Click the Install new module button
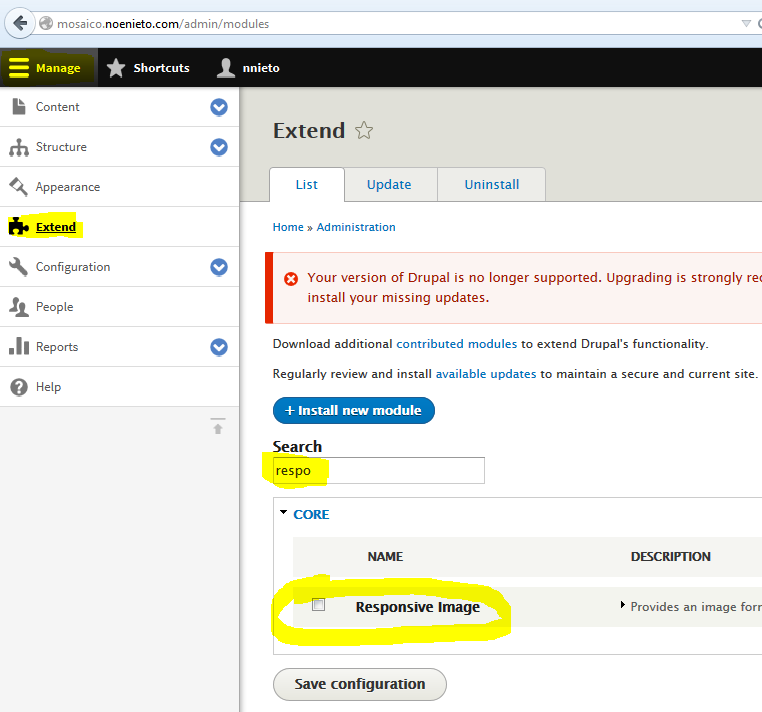The height and width of the screenshot is (712, 762). pos(354,411)
